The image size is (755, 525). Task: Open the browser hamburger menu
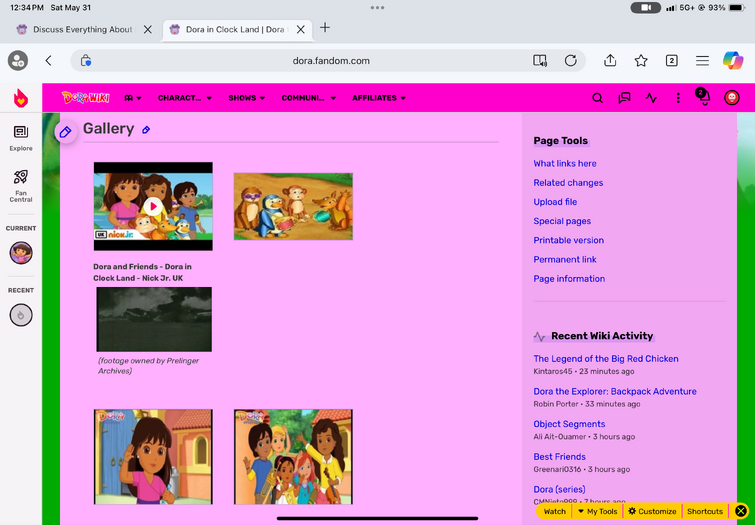click(703, 61)
